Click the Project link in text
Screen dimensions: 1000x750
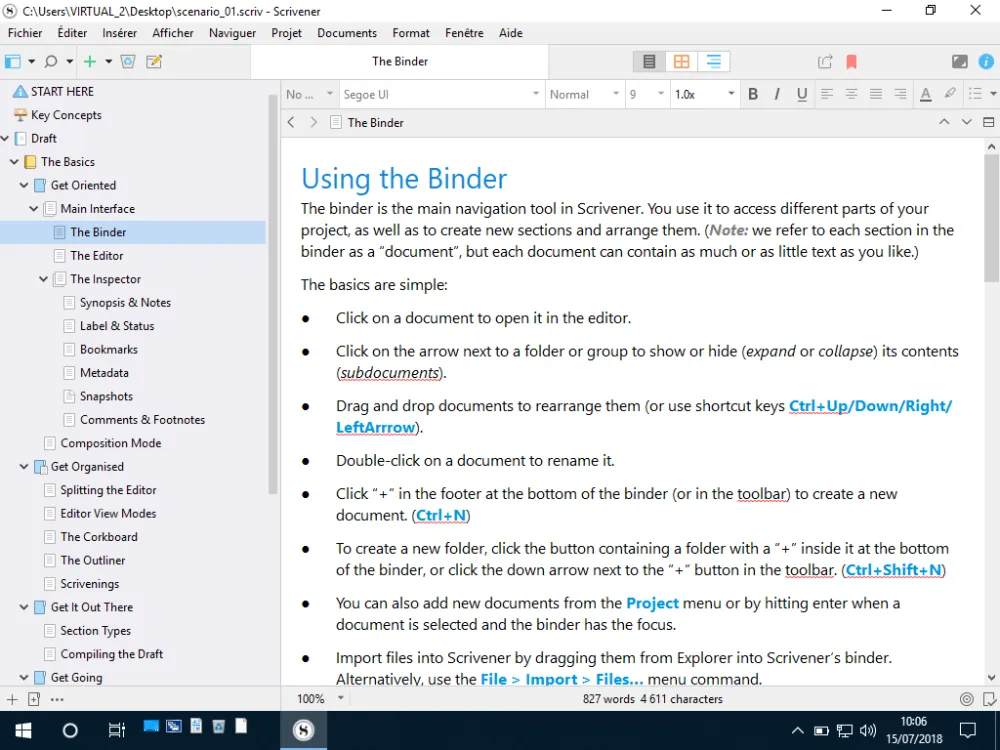652,603
